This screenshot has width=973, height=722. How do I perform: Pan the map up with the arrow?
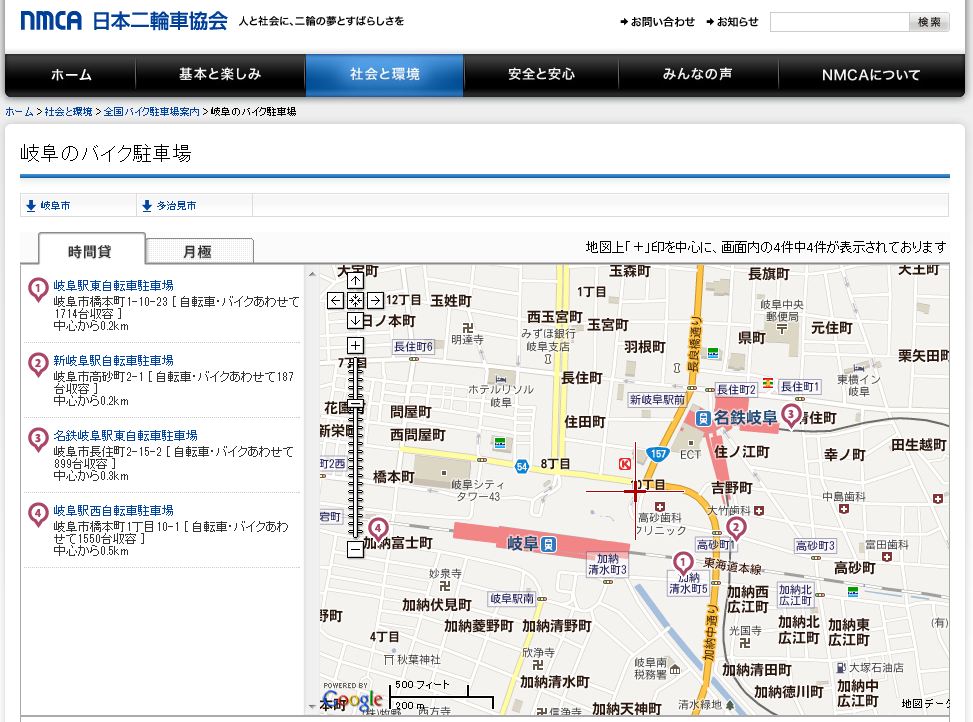[x=355, y=281]
